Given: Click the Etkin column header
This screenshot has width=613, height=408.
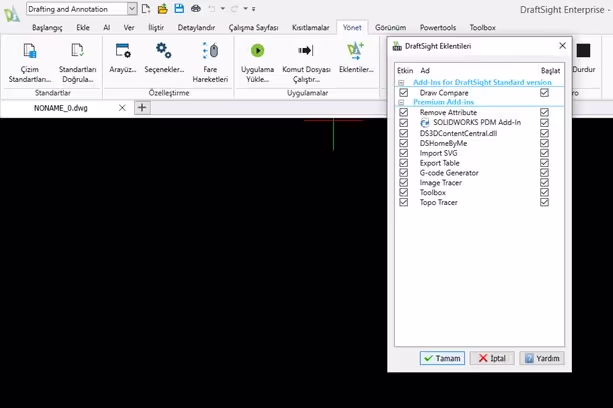Looking at the screenshot, I should click(405, 71).
